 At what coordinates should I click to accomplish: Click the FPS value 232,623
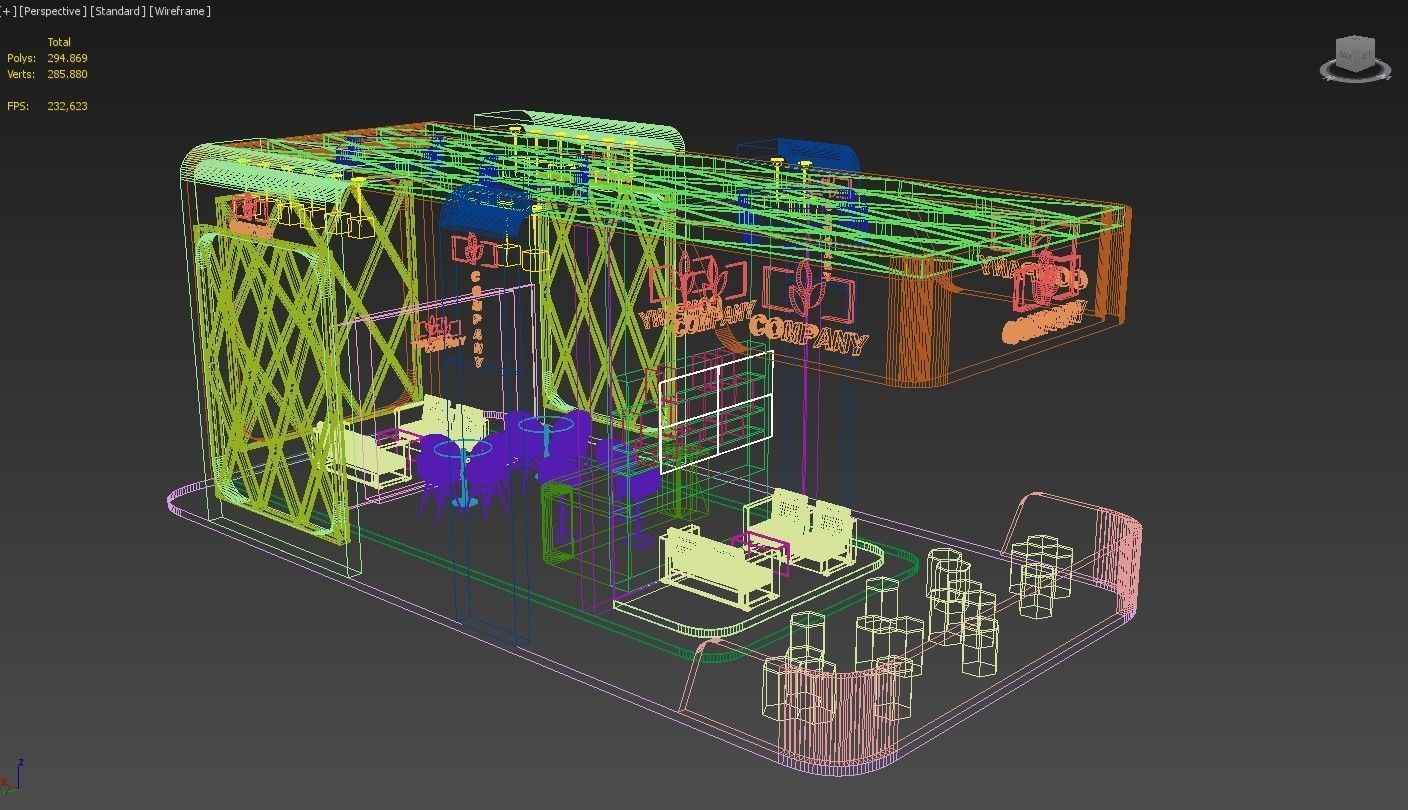pos(67,106)
